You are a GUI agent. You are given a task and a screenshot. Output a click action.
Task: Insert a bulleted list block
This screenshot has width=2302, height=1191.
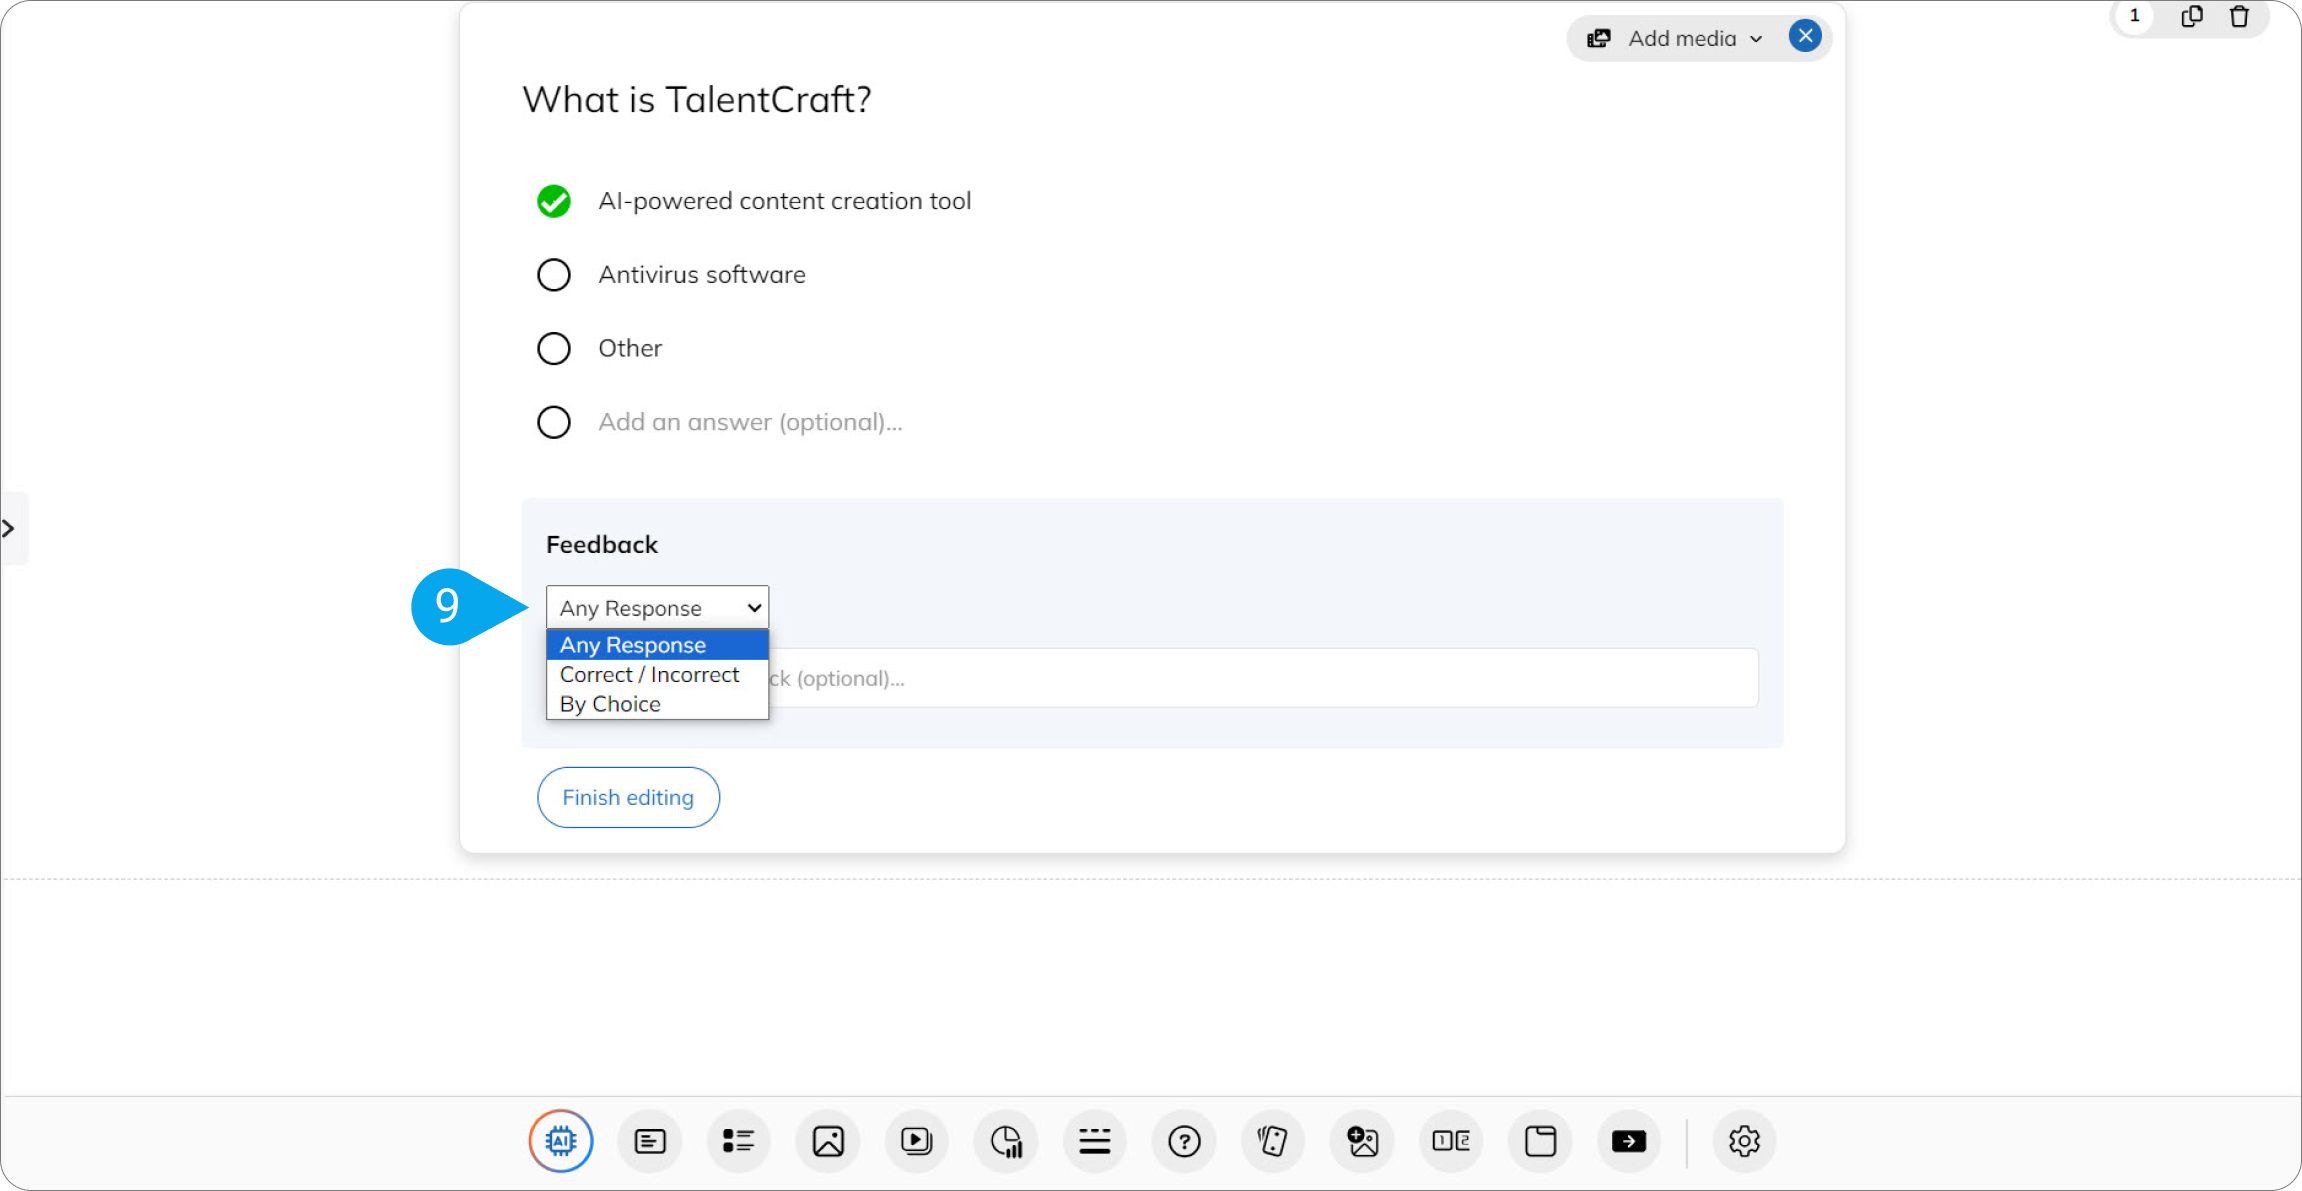tap(738, 1141)
